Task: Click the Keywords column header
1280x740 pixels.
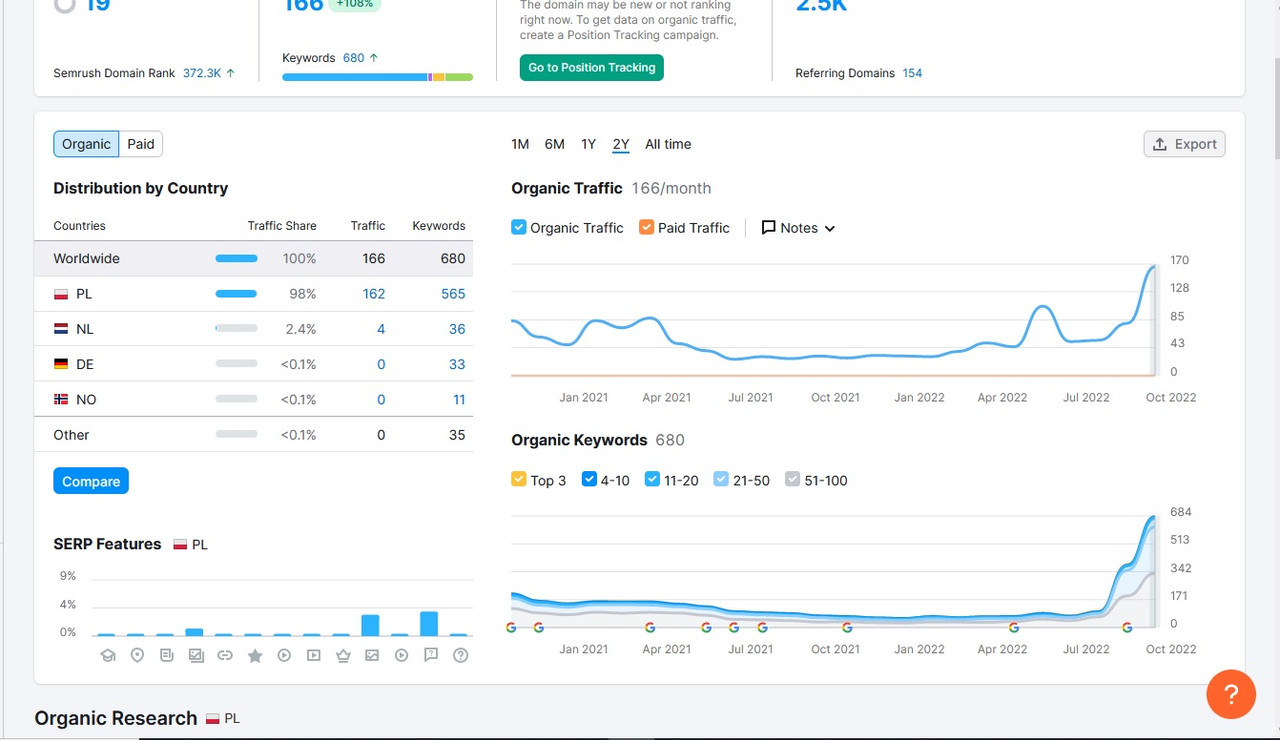Action: point(439,226)
